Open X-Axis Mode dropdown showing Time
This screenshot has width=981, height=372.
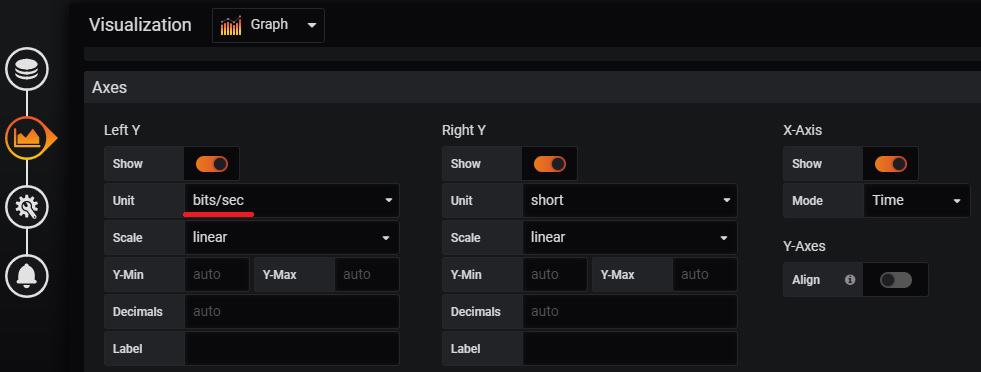tap(917, 201)
